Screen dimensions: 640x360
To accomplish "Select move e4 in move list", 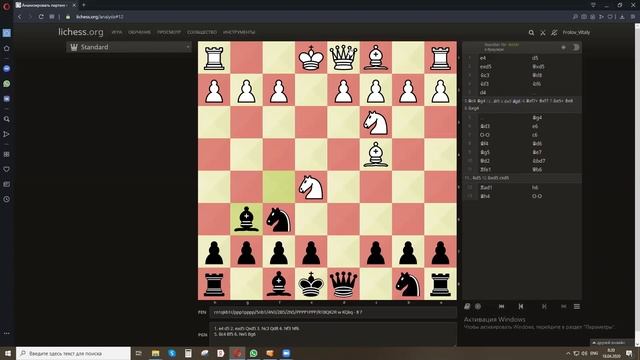I will tap(483, 58).
